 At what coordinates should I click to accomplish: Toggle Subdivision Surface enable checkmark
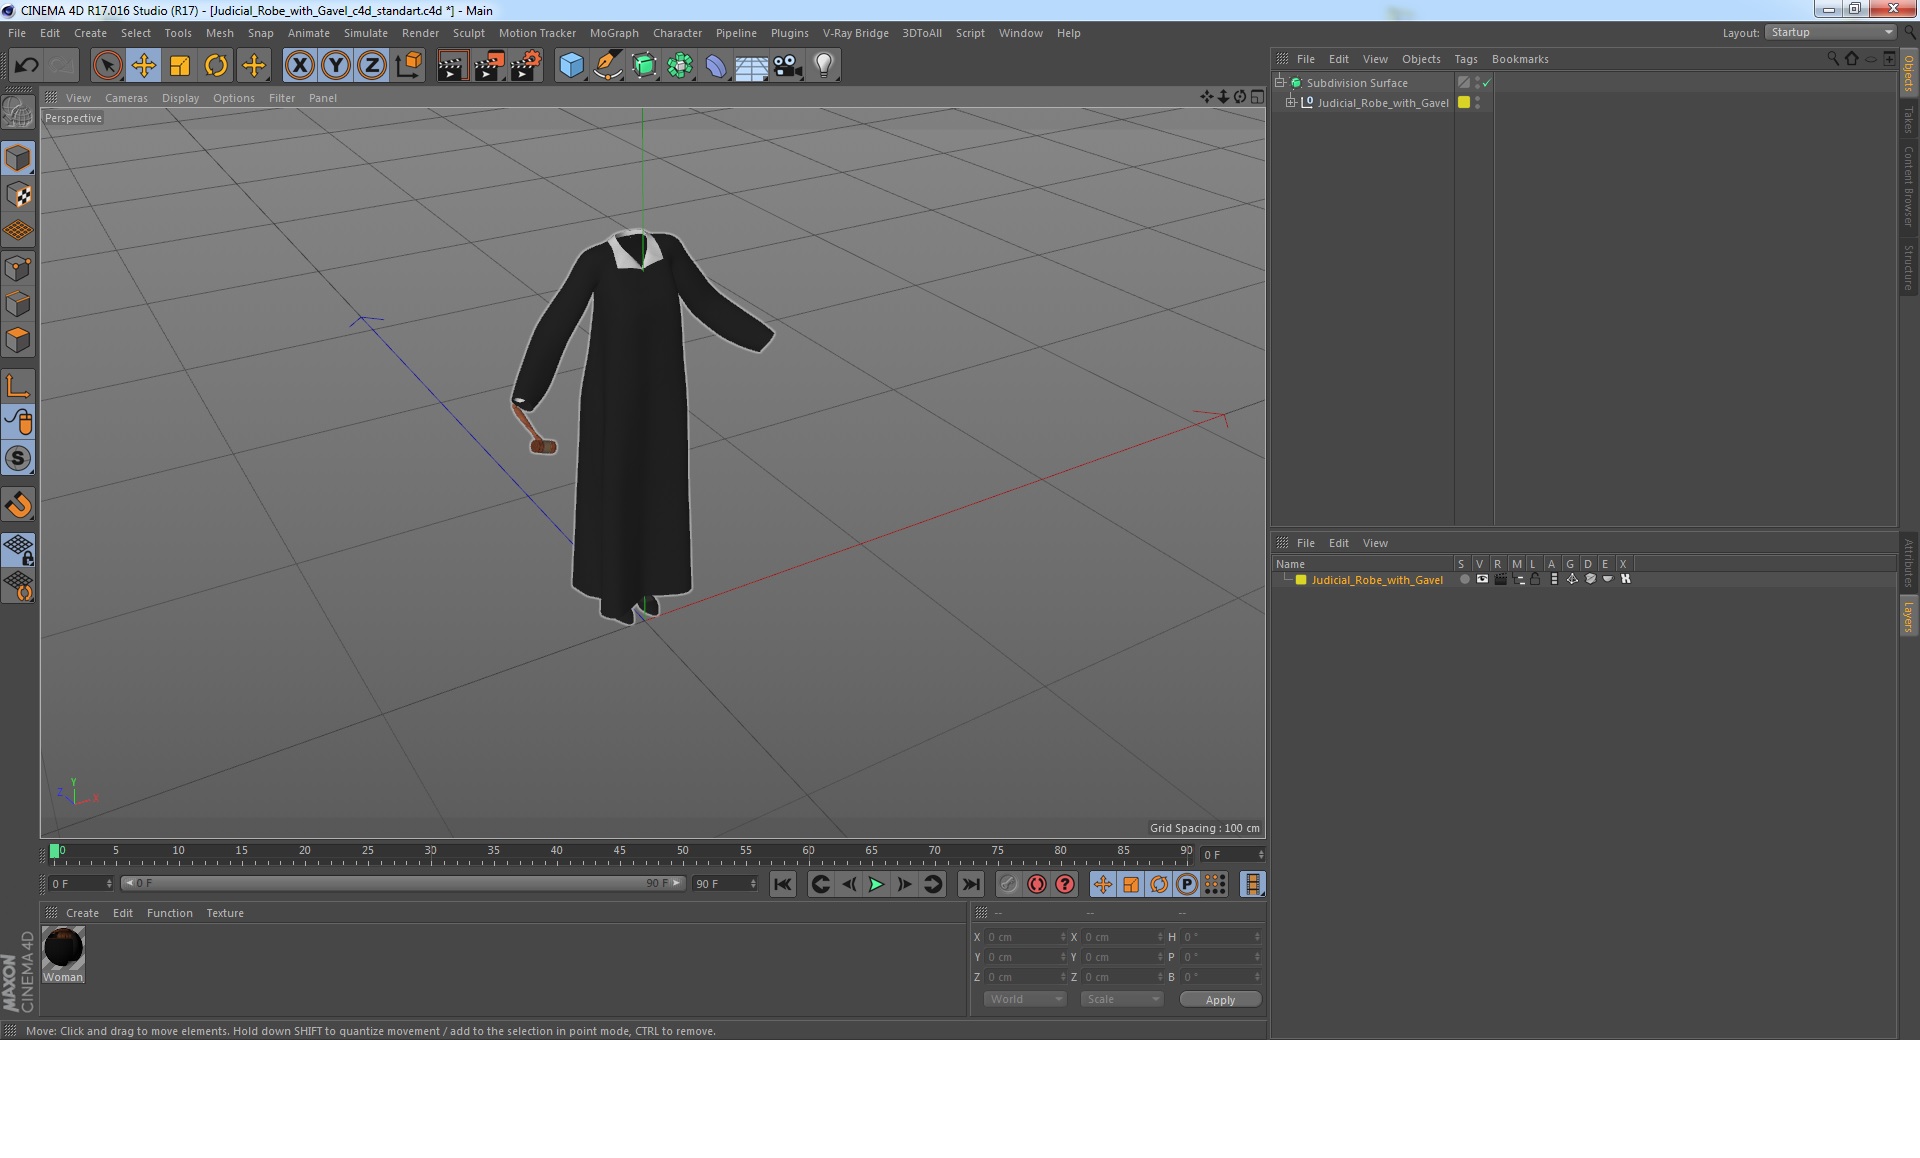point(1487,83)
